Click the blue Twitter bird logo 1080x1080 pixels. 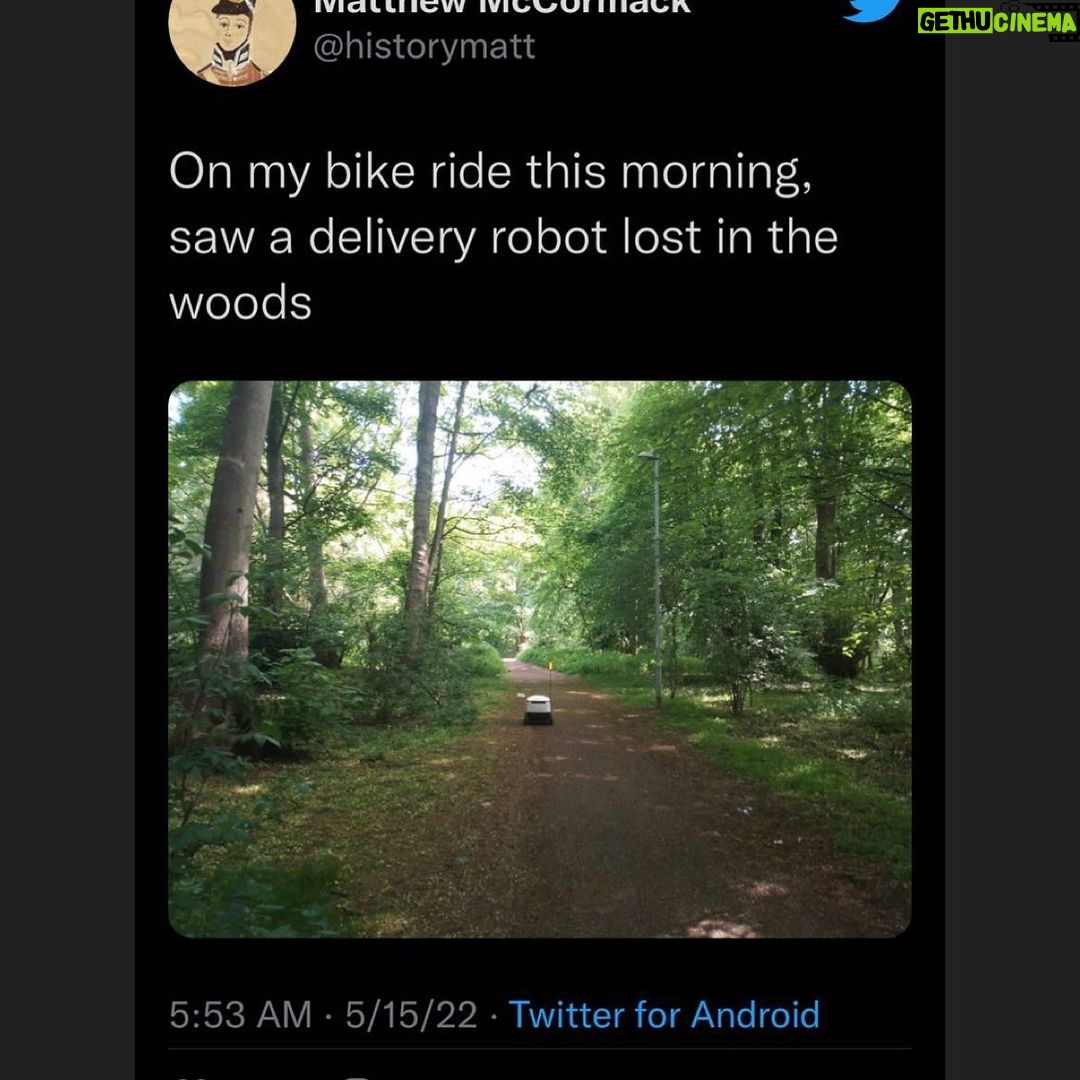[x=872, y=10]
